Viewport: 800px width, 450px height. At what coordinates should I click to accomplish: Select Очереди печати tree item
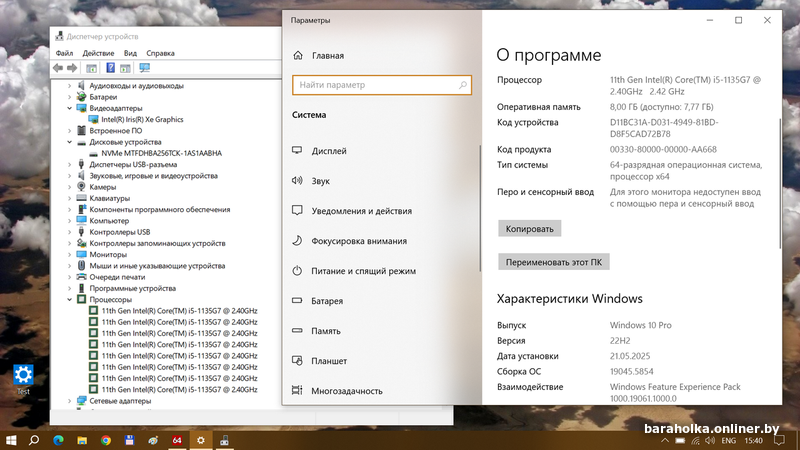click(x=117, y=277)
